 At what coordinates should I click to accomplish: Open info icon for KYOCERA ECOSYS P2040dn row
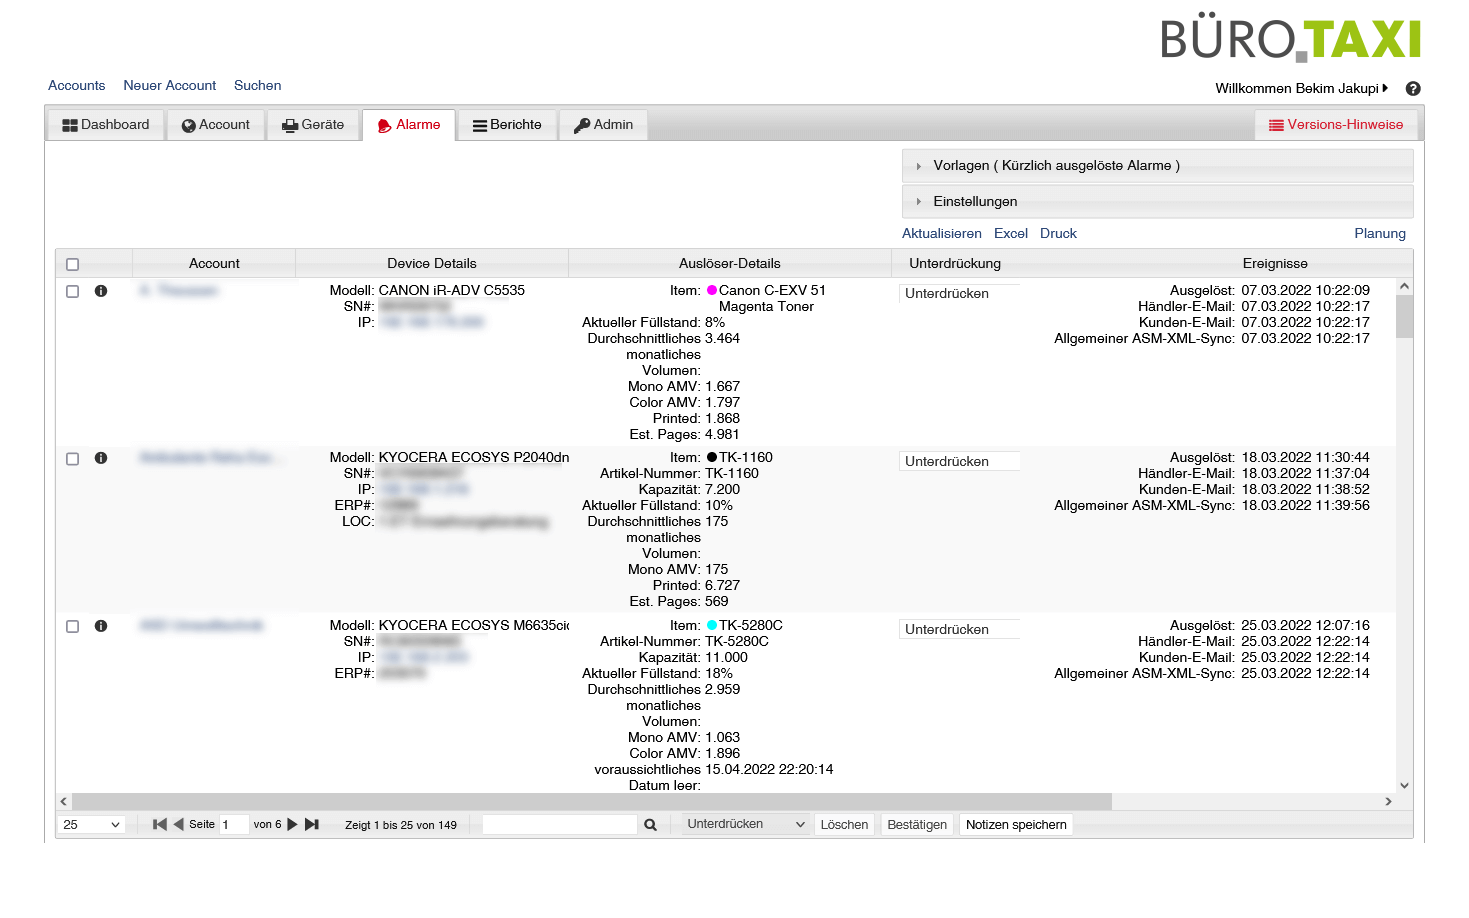click(x=101, y=458)
